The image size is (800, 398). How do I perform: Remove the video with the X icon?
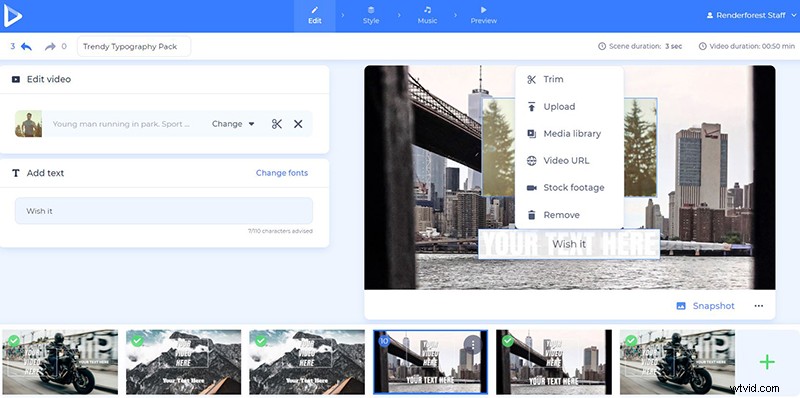[298, 124]
